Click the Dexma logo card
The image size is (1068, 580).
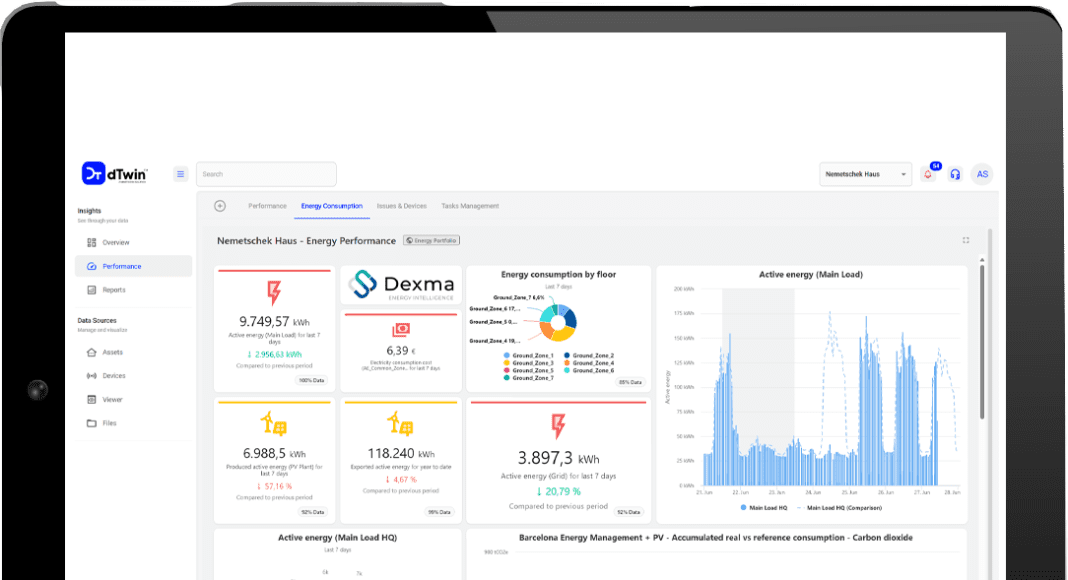[x=401, y=286]
